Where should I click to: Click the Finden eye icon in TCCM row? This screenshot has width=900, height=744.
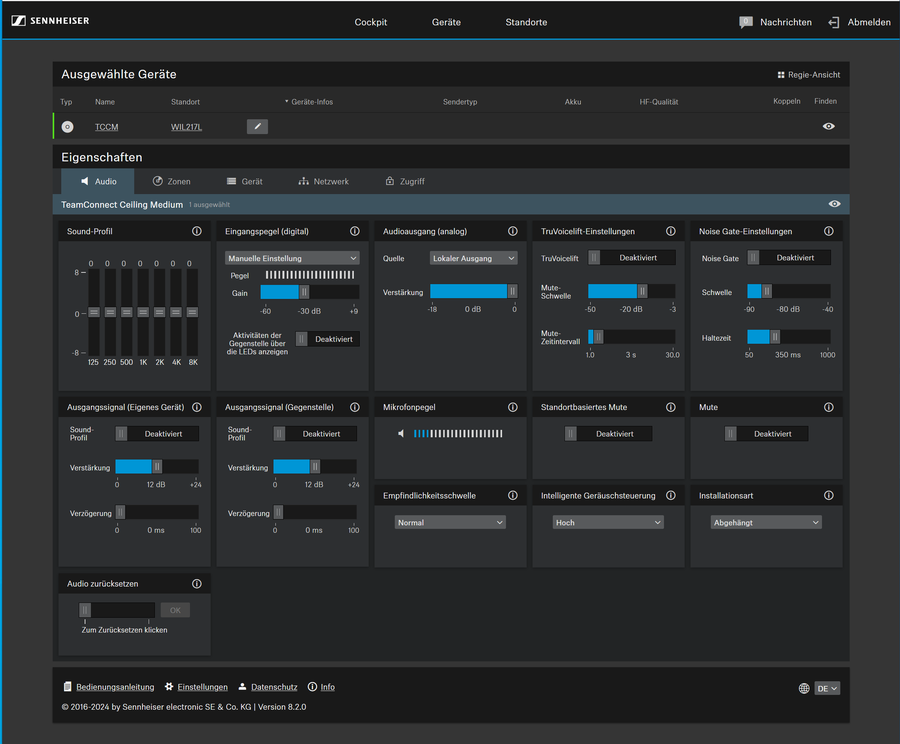828,126
